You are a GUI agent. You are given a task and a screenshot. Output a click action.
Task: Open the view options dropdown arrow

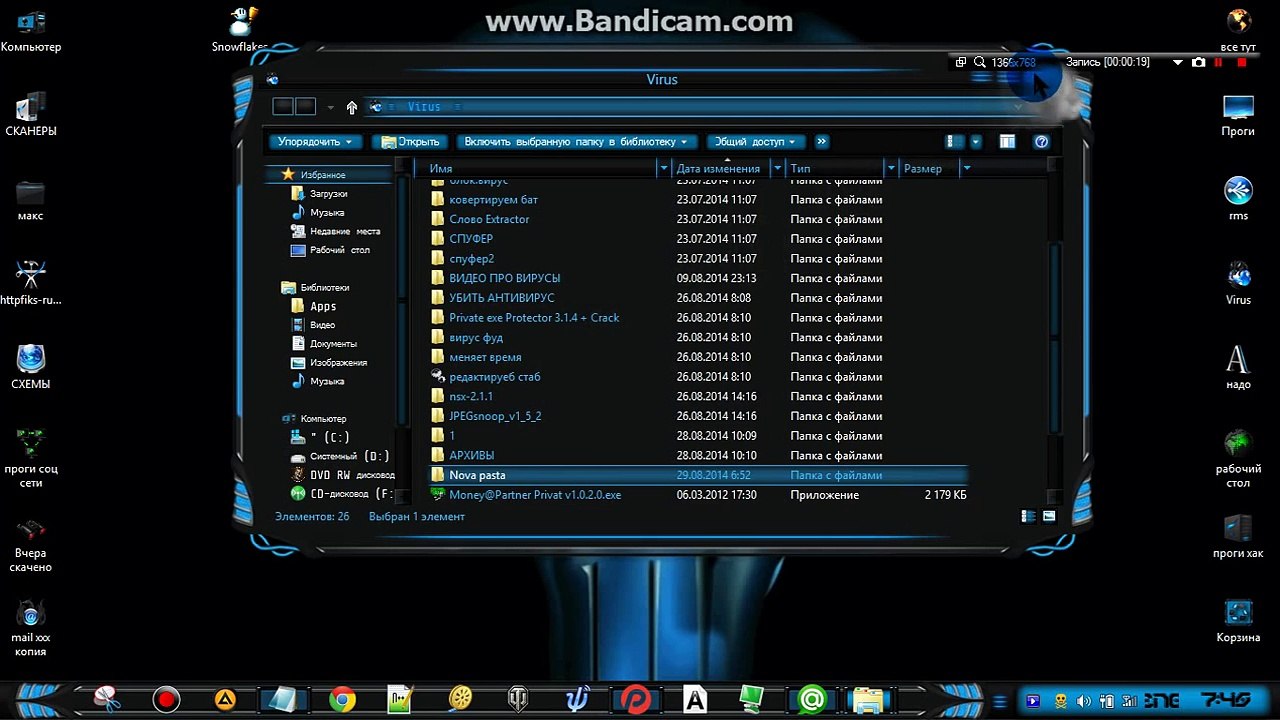pyautogui.click(x=975, y=142)
